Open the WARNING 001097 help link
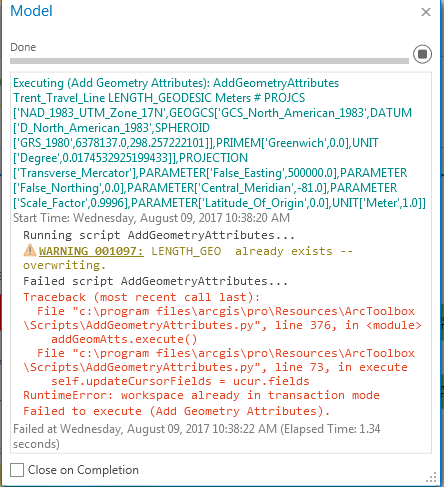444x487 pixels. click(91, 251)
